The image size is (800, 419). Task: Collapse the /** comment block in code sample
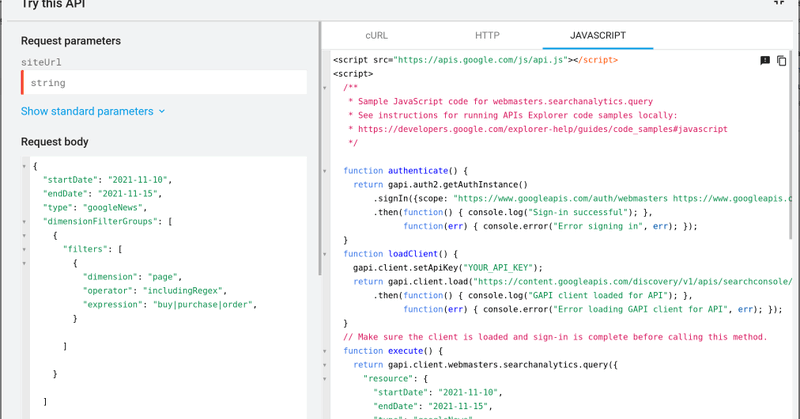tap(324, 88)
